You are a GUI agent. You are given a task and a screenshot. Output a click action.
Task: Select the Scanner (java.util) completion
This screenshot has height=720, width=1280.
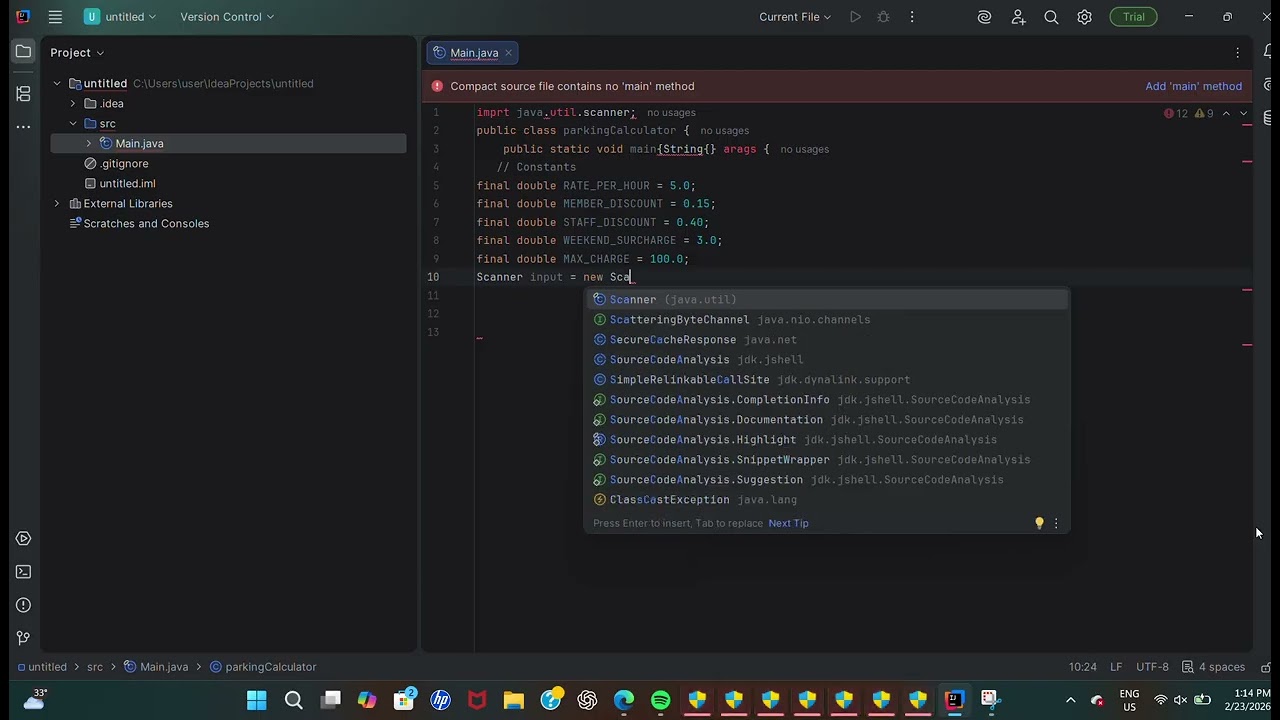tap(826, 300)
